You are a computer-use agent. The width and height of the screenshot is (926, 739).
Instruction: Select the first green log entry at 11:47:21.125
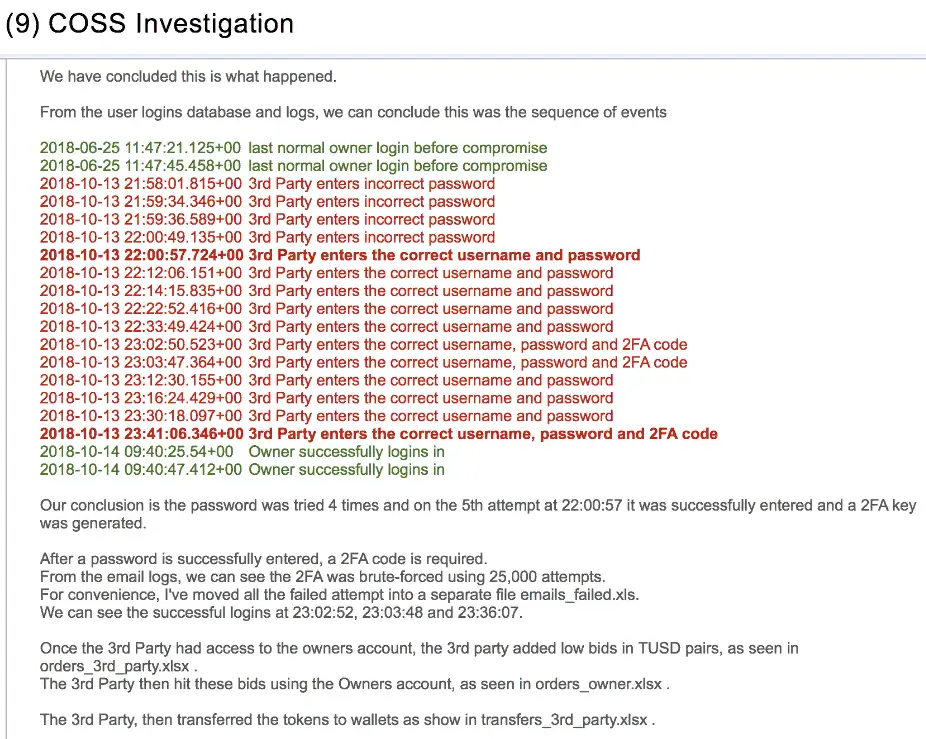click(x=294, y=148)
